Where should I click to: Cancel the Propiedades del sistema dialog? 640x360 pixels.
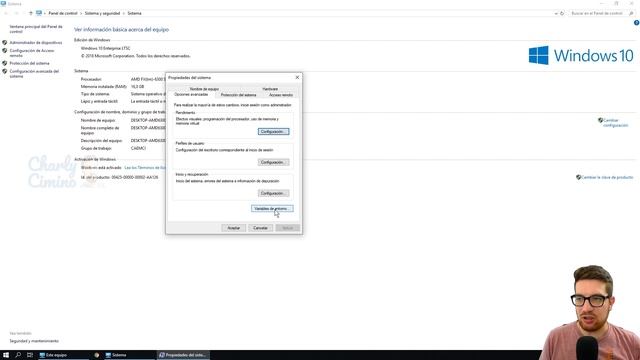click(x=260, y=228)
